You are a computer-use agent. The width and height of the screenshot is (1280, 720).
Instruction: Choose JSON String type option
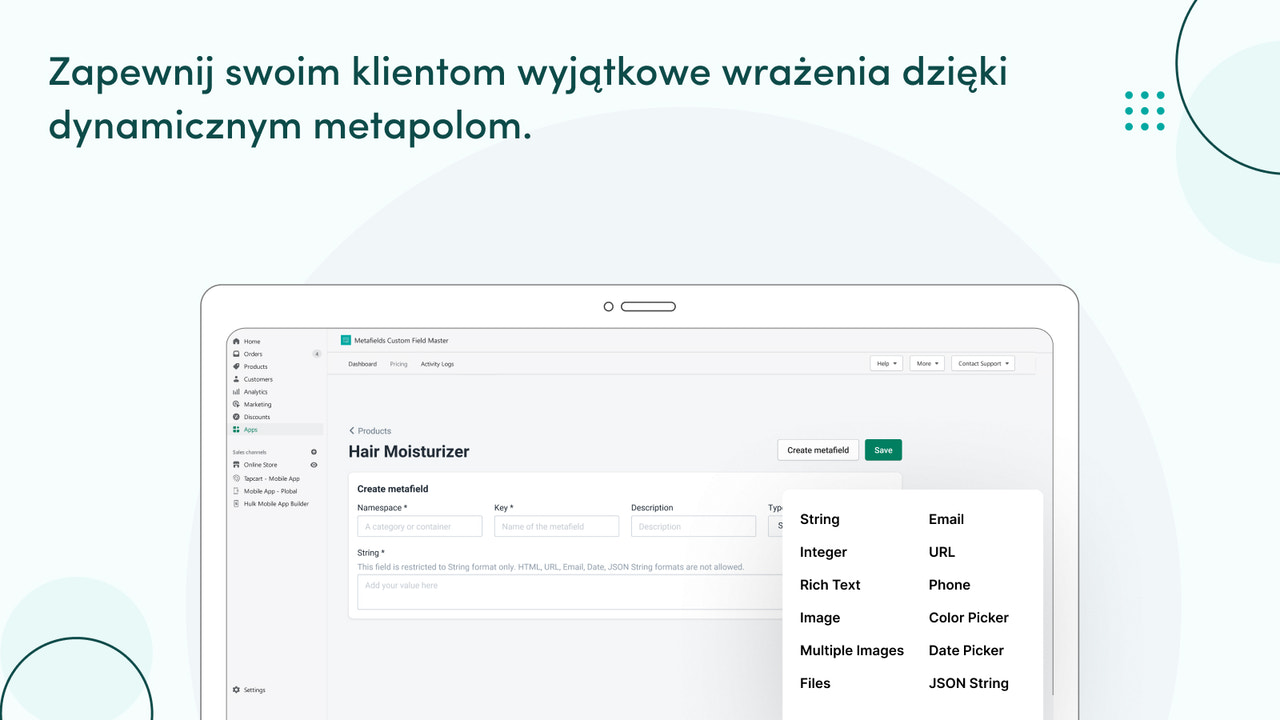(968, 684)
